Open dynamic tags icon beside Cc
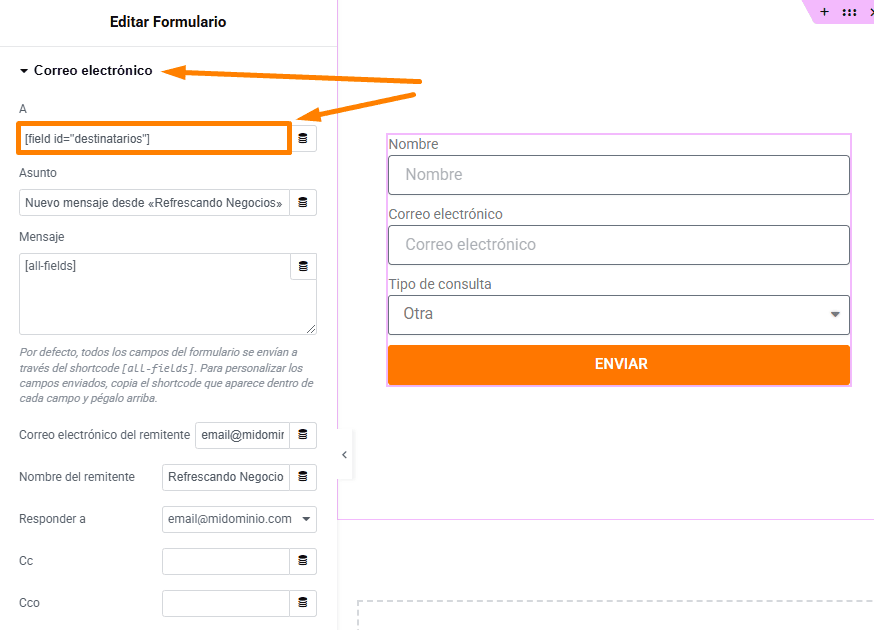This screenshot has width=874, height=630. coord(303,561)
